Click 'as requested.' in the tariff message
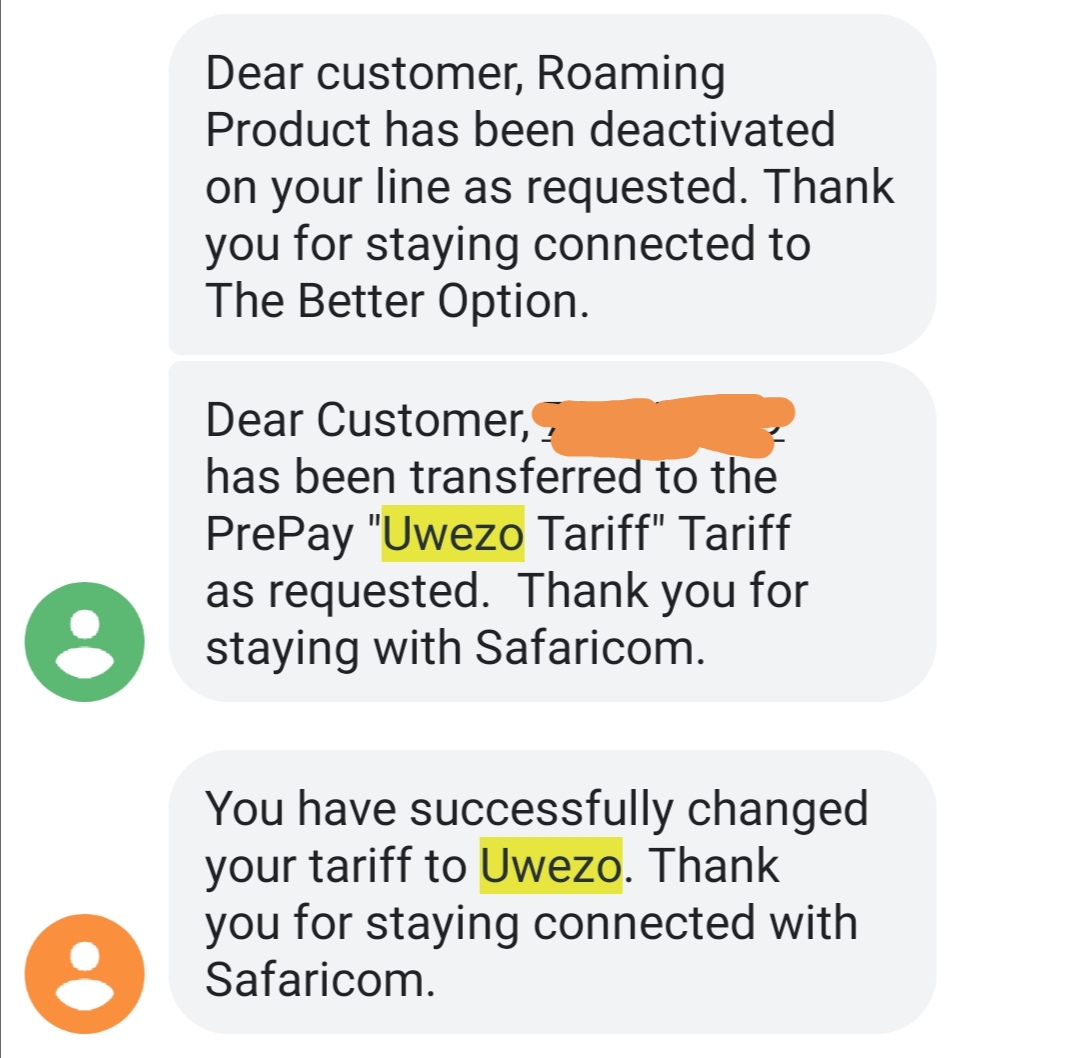The width and height of the screenshot is (1080, 1058). tap(347, 592)
